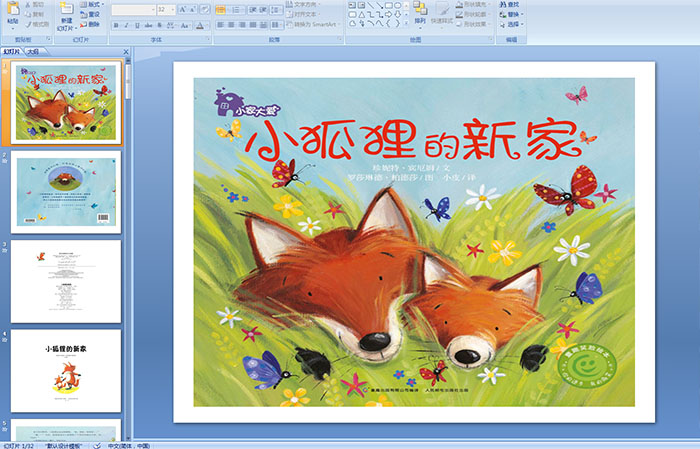Image resolution: width=700 pixels, height=449 pixels.
Task: Click the Cut command
Action: (x=34, y=4)
